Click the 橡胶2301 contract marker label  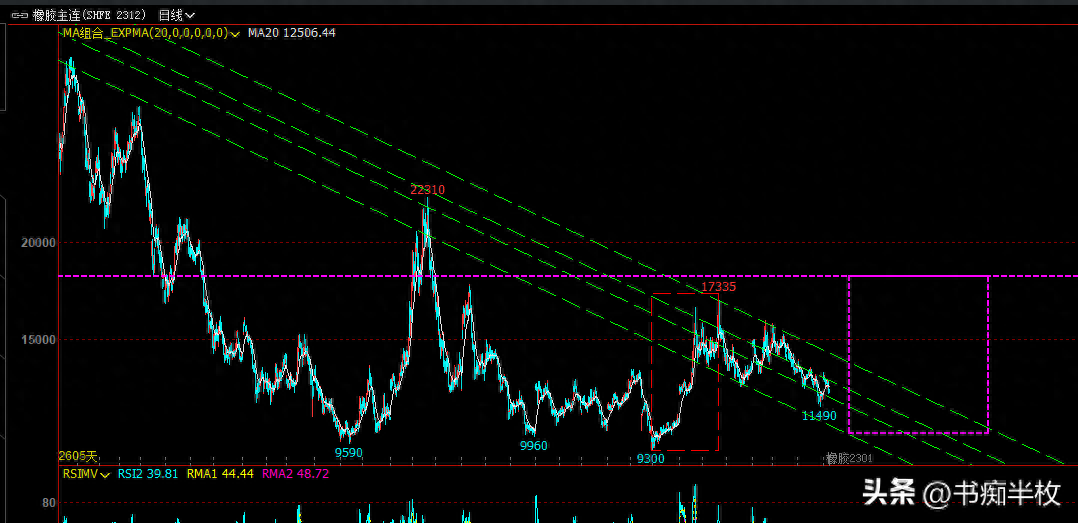coord(849,458)
